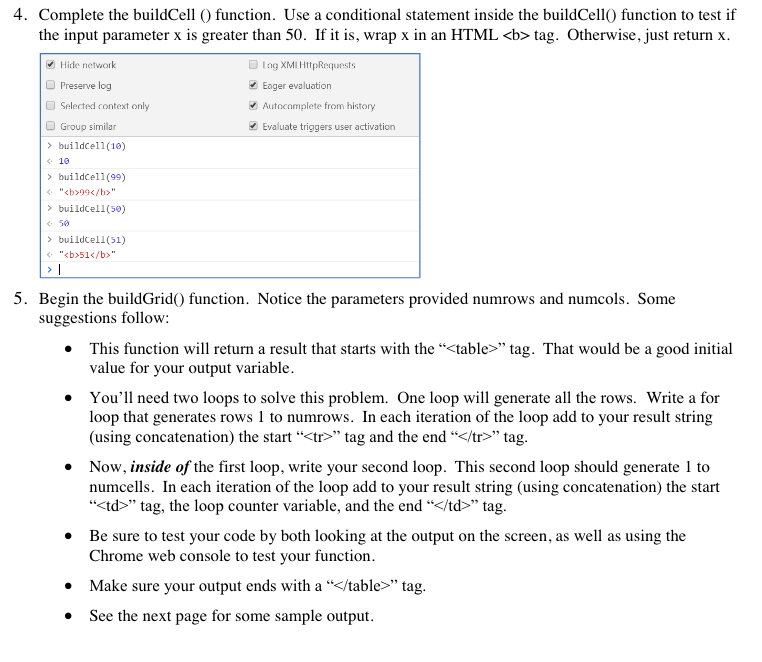The width and height of the screenshot is (762, 662).
Task: Click the "<b>51</b>" output string
Action: [87, 255]
